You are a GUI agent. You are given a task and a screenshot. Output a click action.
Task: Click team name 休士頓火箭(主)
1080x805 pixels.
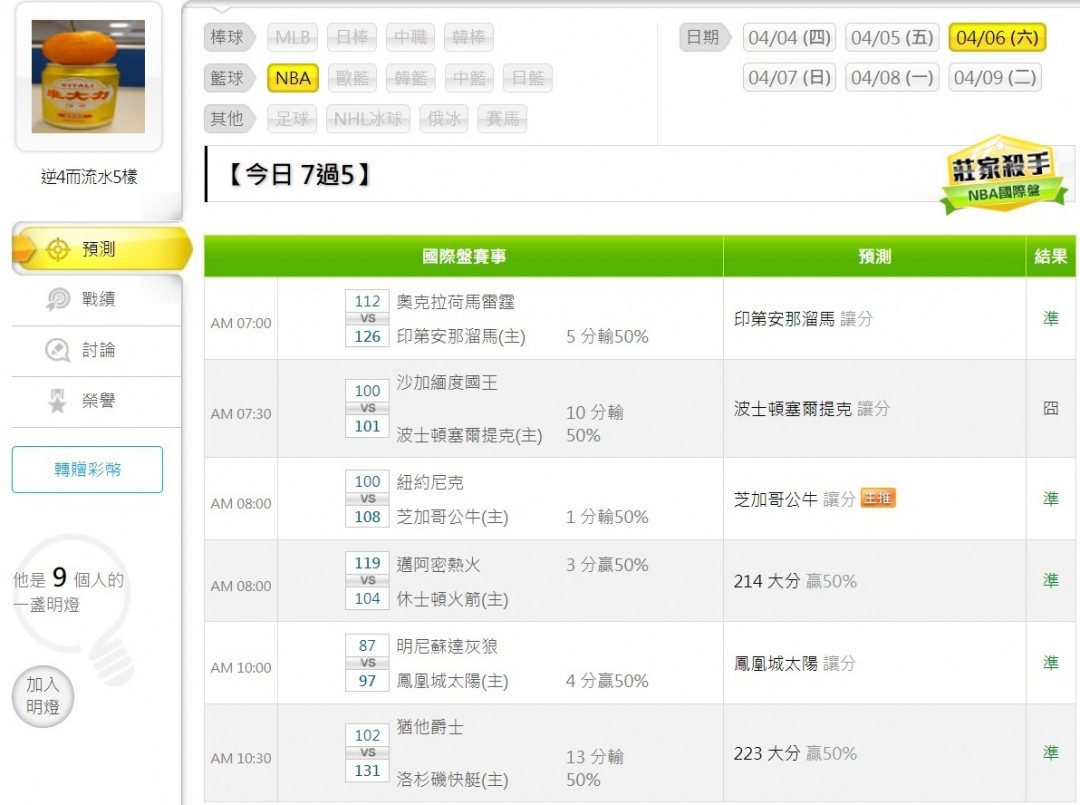tap(452, 599)
